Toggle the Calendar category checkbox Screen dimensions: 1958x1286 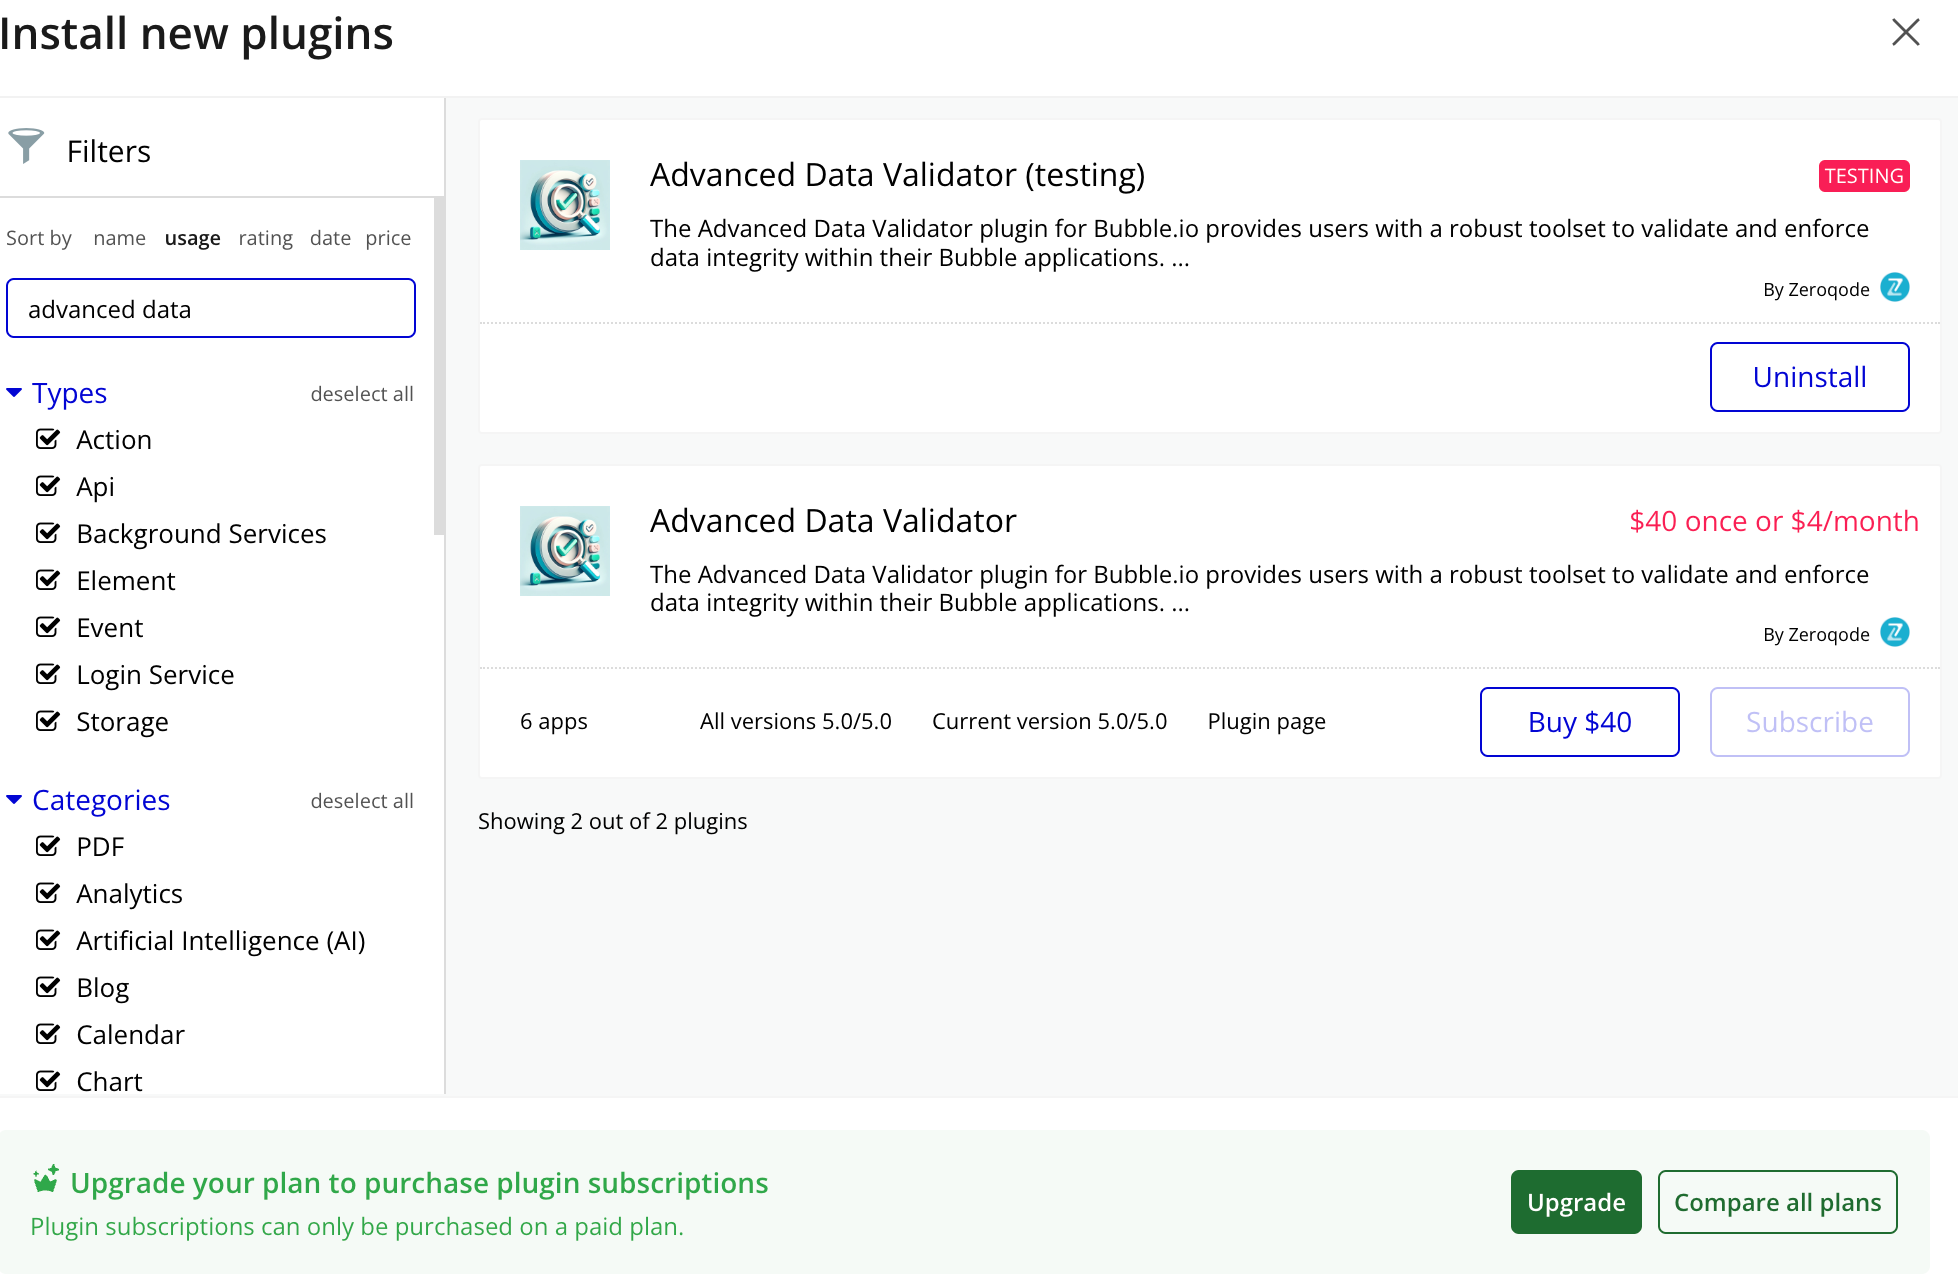[x=47, y=1034]
